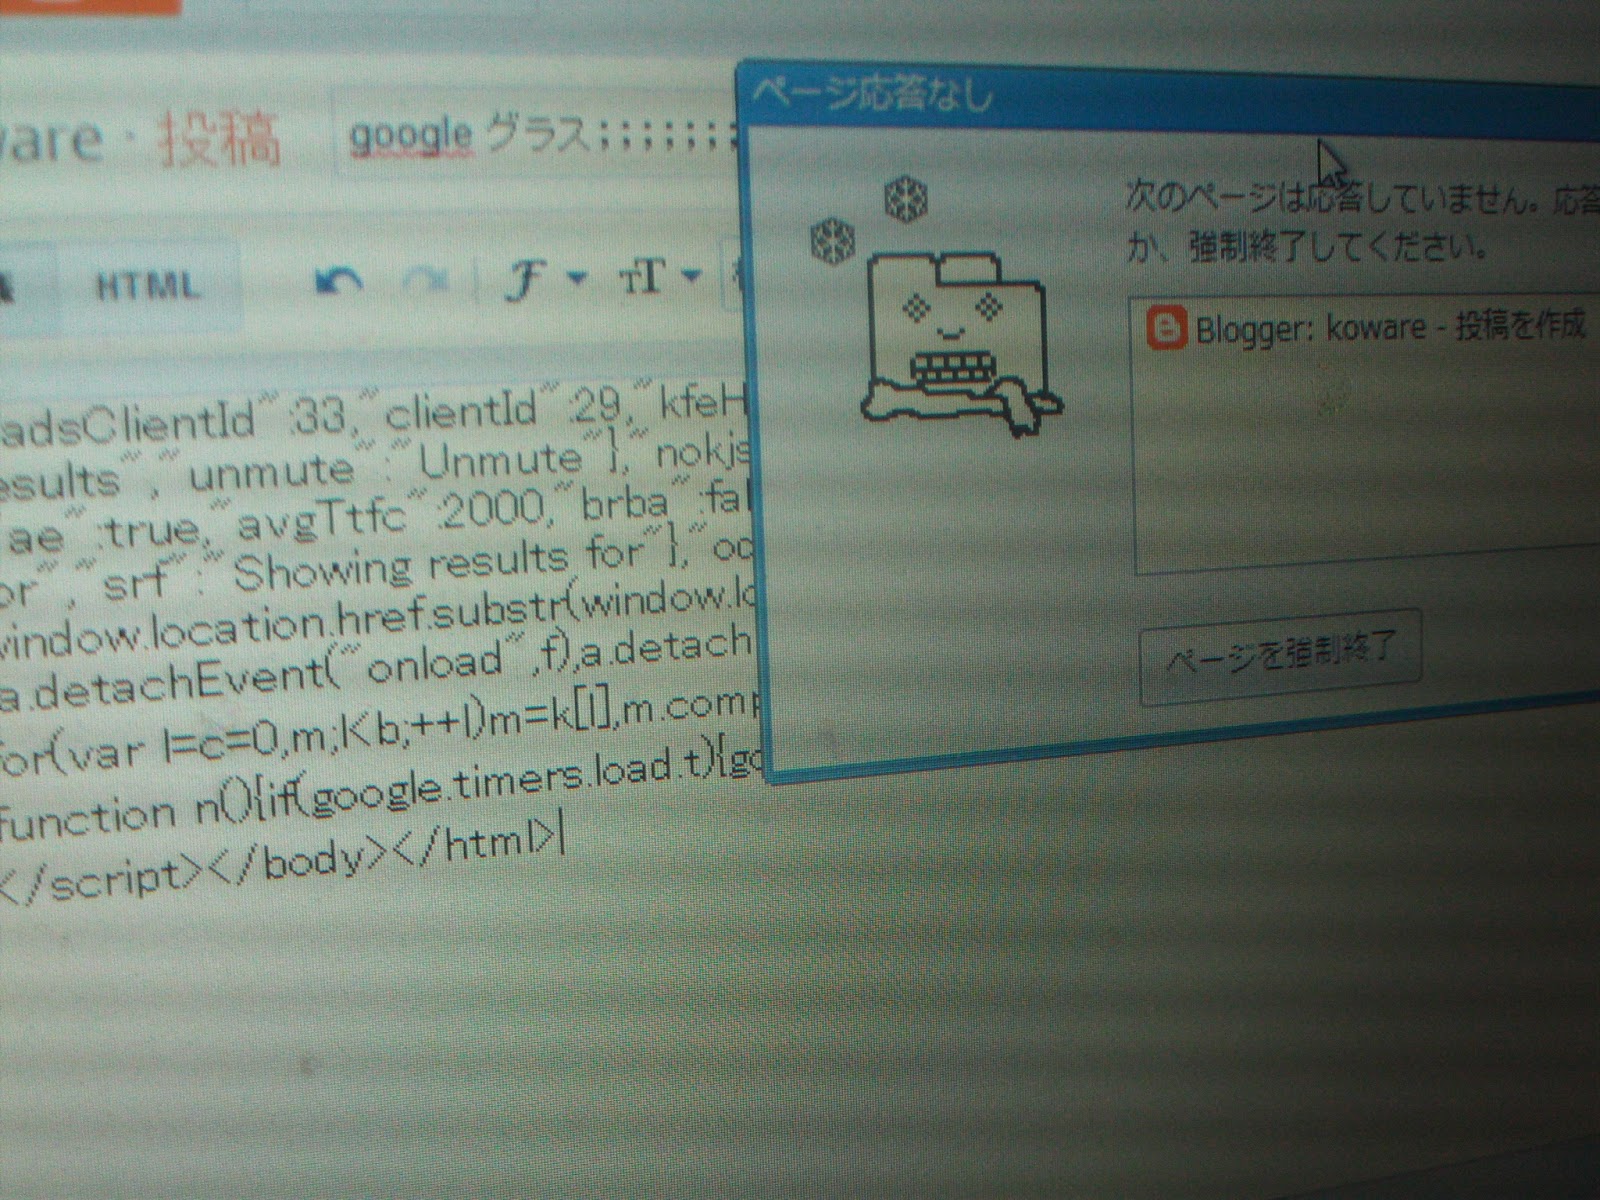Click the '</script></body></html>' code line

coord(280,862)
